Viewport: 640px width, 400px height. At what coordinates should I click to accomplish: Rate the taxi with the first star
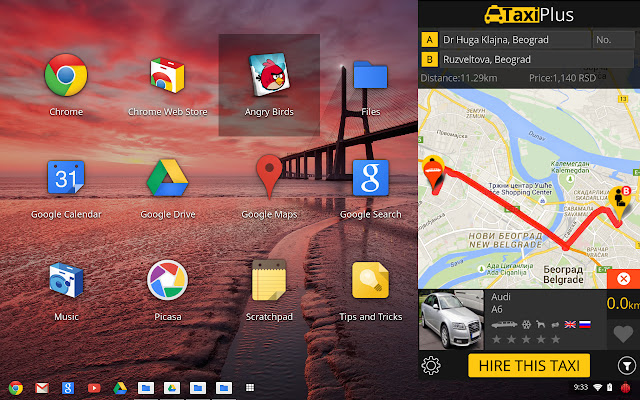[497, 339]
